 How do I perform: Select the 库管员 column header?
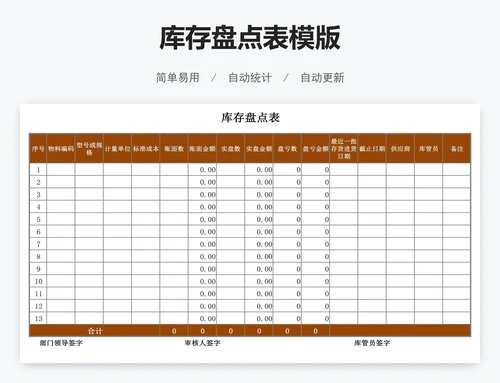pyautogui.click(x=429, y=149)
